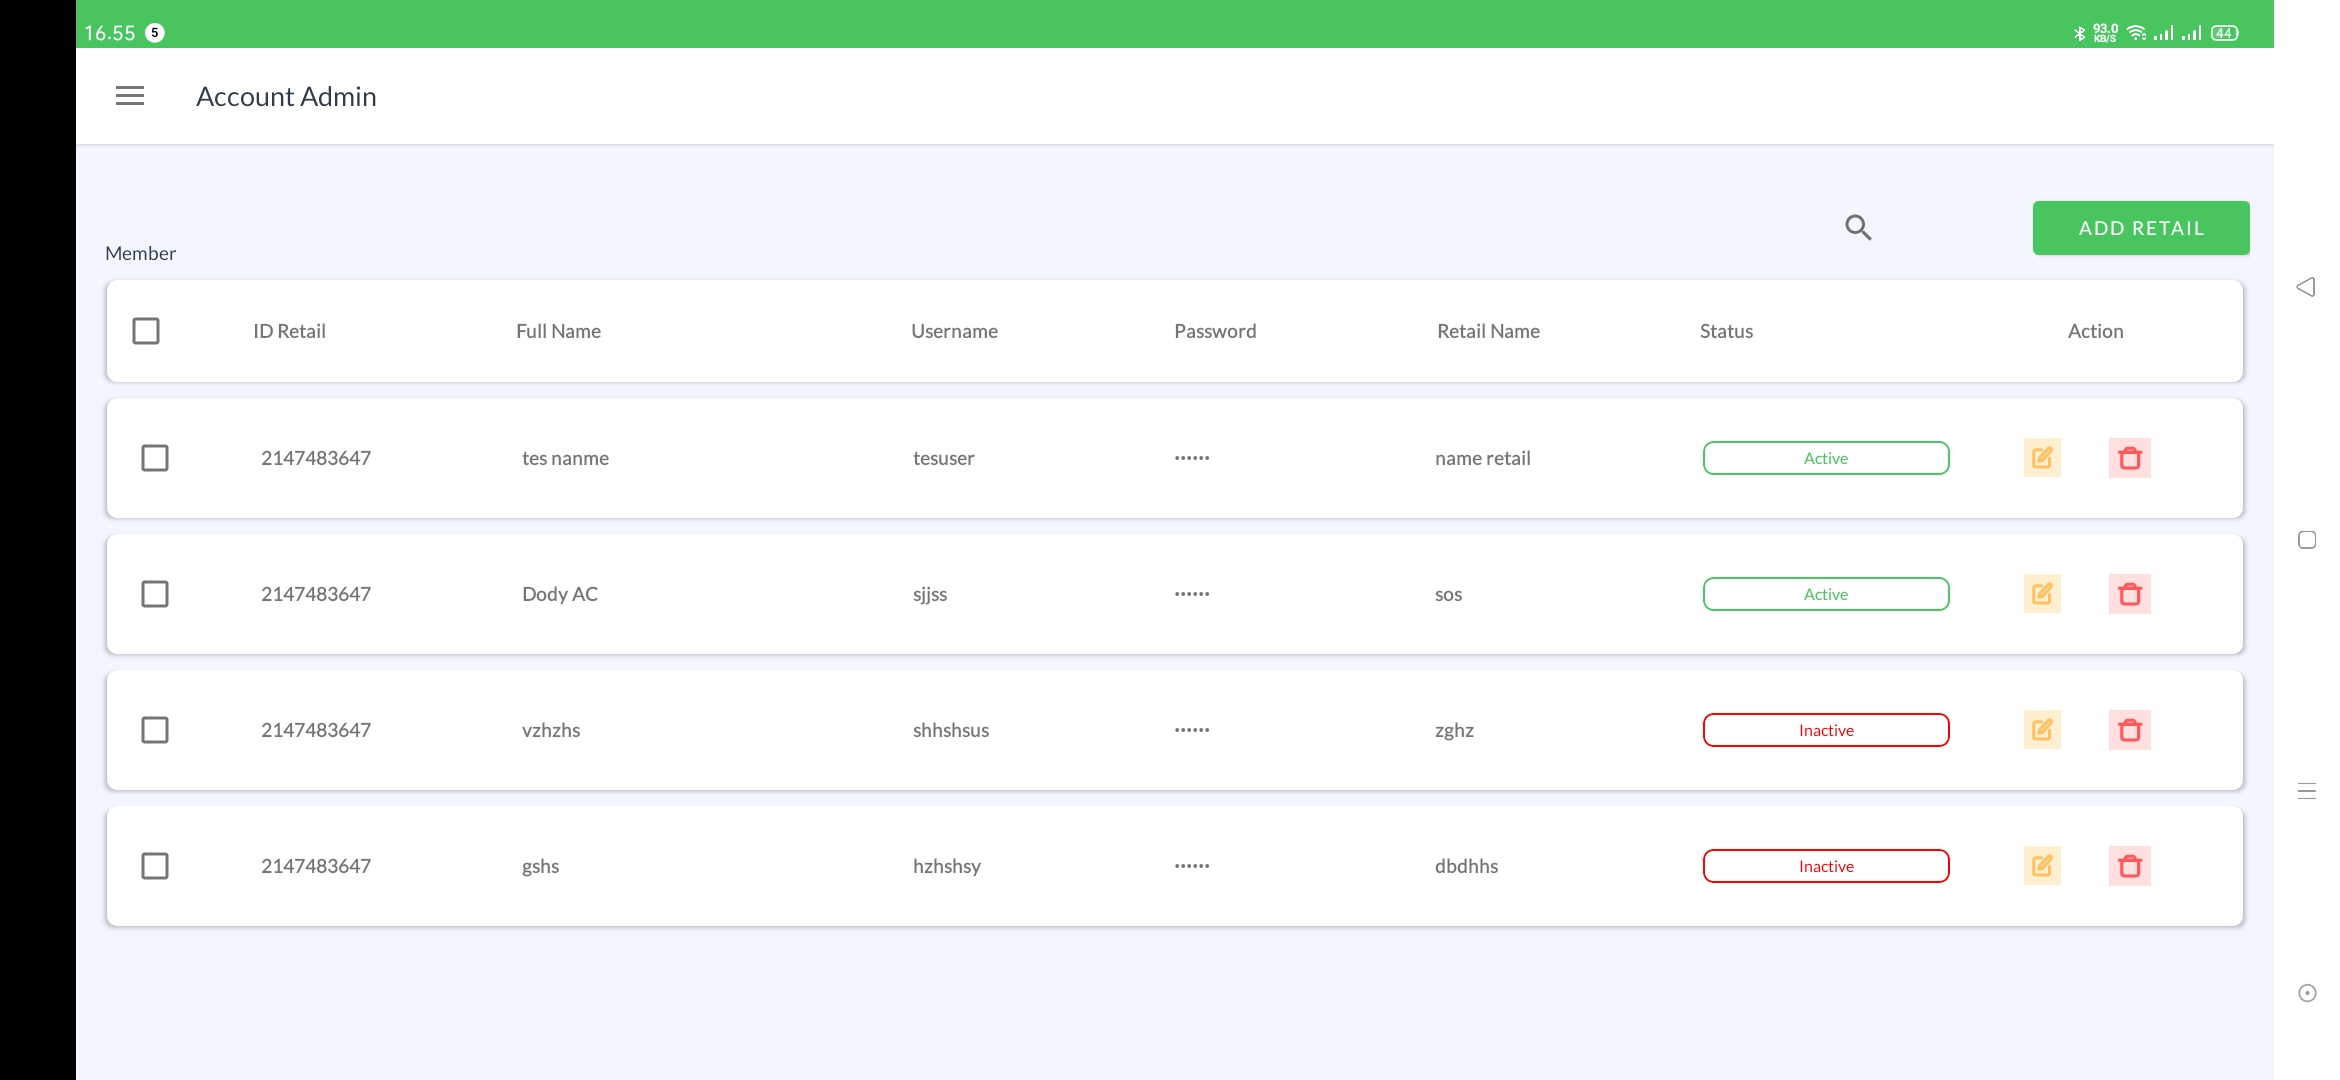Click the search magnifier icon
This screenshot has height=1080, width=2340.
[1858, 228]
